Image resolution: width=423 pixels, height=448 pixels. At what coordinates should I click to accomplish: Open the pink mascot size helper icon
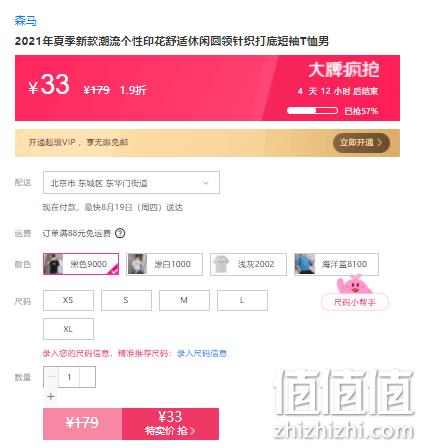[x=354, y=285]
